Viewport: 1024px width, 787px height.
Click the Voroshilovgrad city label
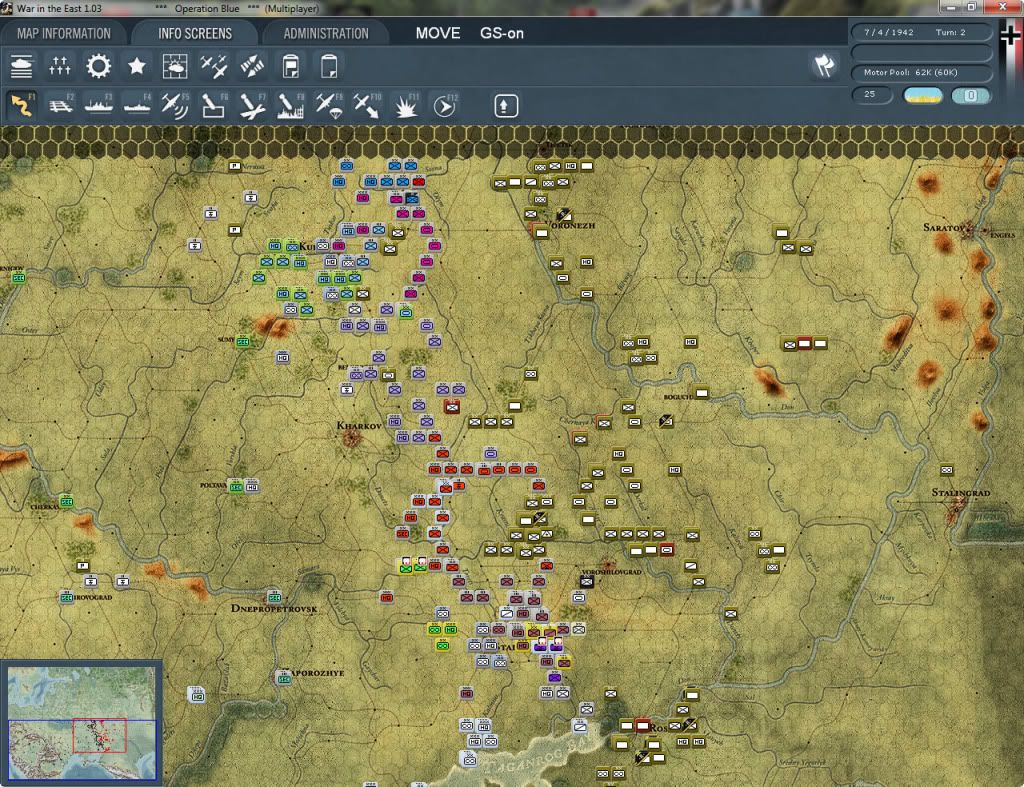point(611,571)
